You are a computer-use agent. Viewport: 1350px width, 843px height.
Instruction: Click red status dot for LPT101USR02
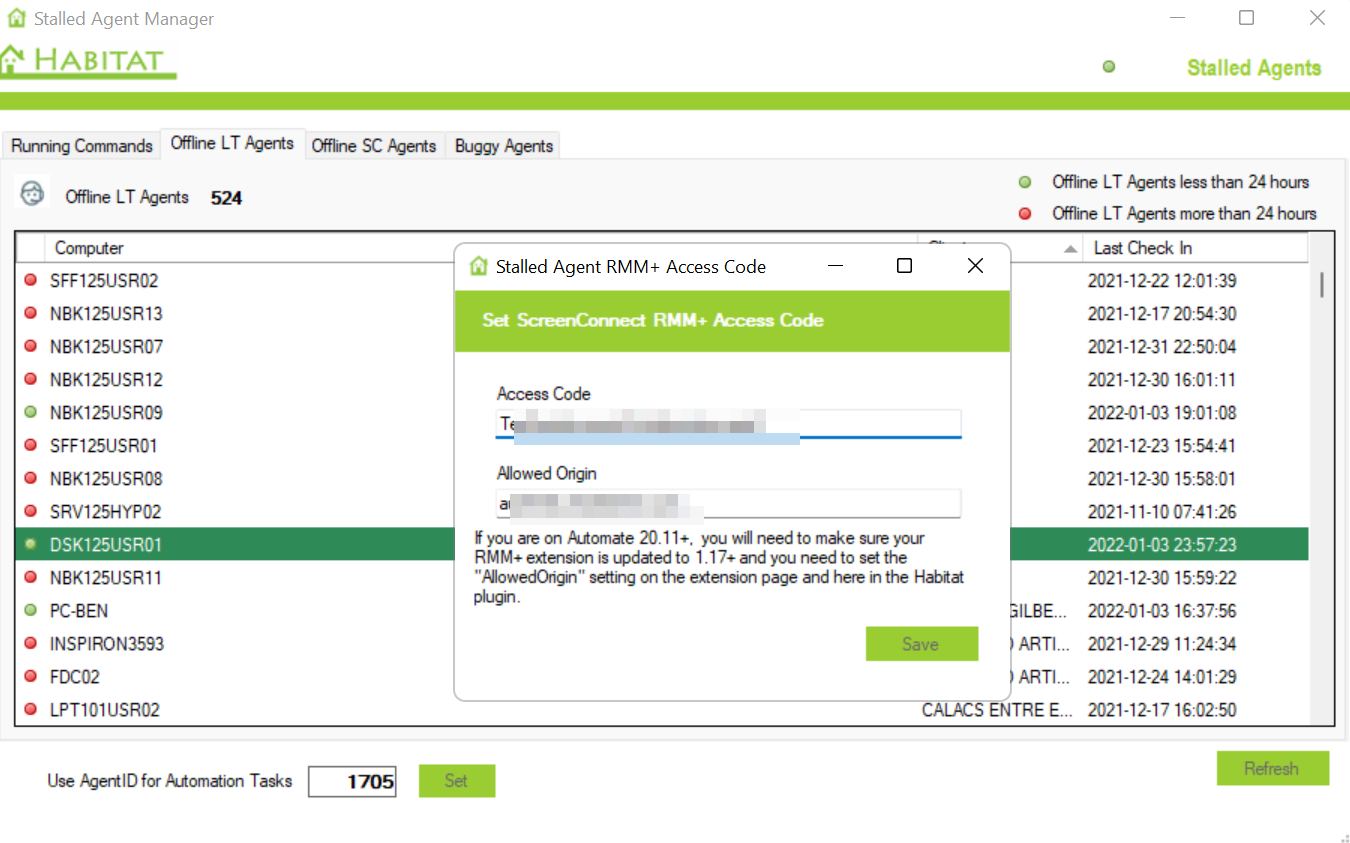[30, 710]
